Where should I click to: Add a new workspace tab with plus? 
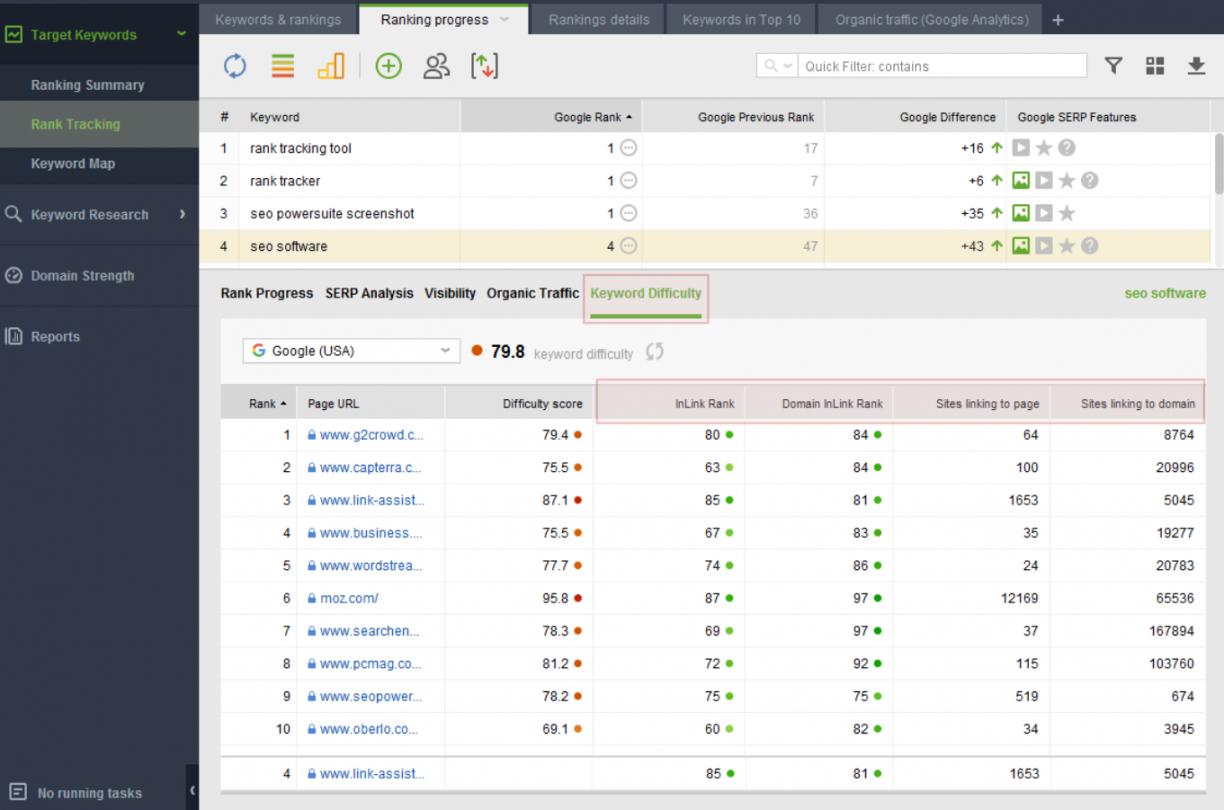pyautogui.click(x=1059, y=20)
